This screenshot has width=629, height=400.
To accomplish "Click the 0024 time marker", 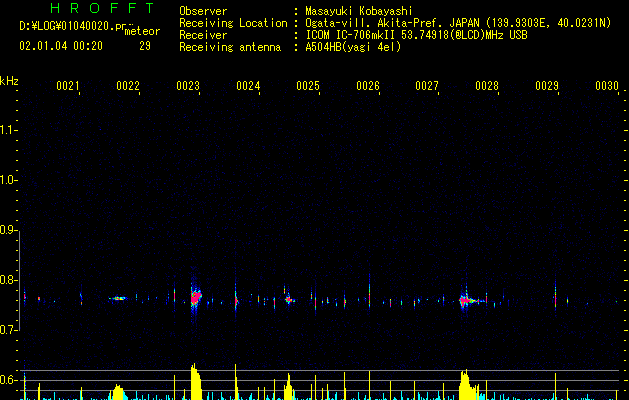I will click(248, 86).
